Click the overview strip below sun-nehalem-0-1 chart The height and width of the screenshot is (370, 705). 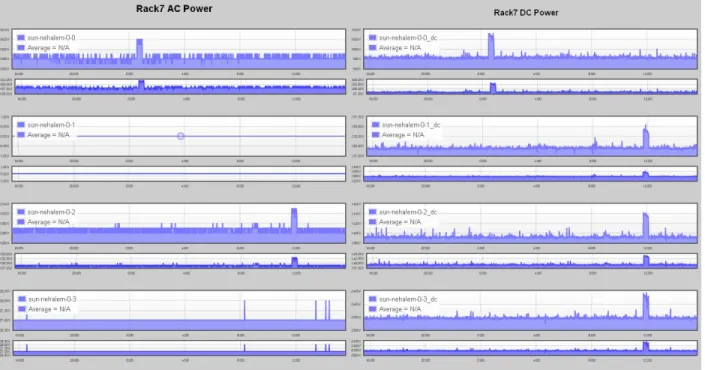179,174
